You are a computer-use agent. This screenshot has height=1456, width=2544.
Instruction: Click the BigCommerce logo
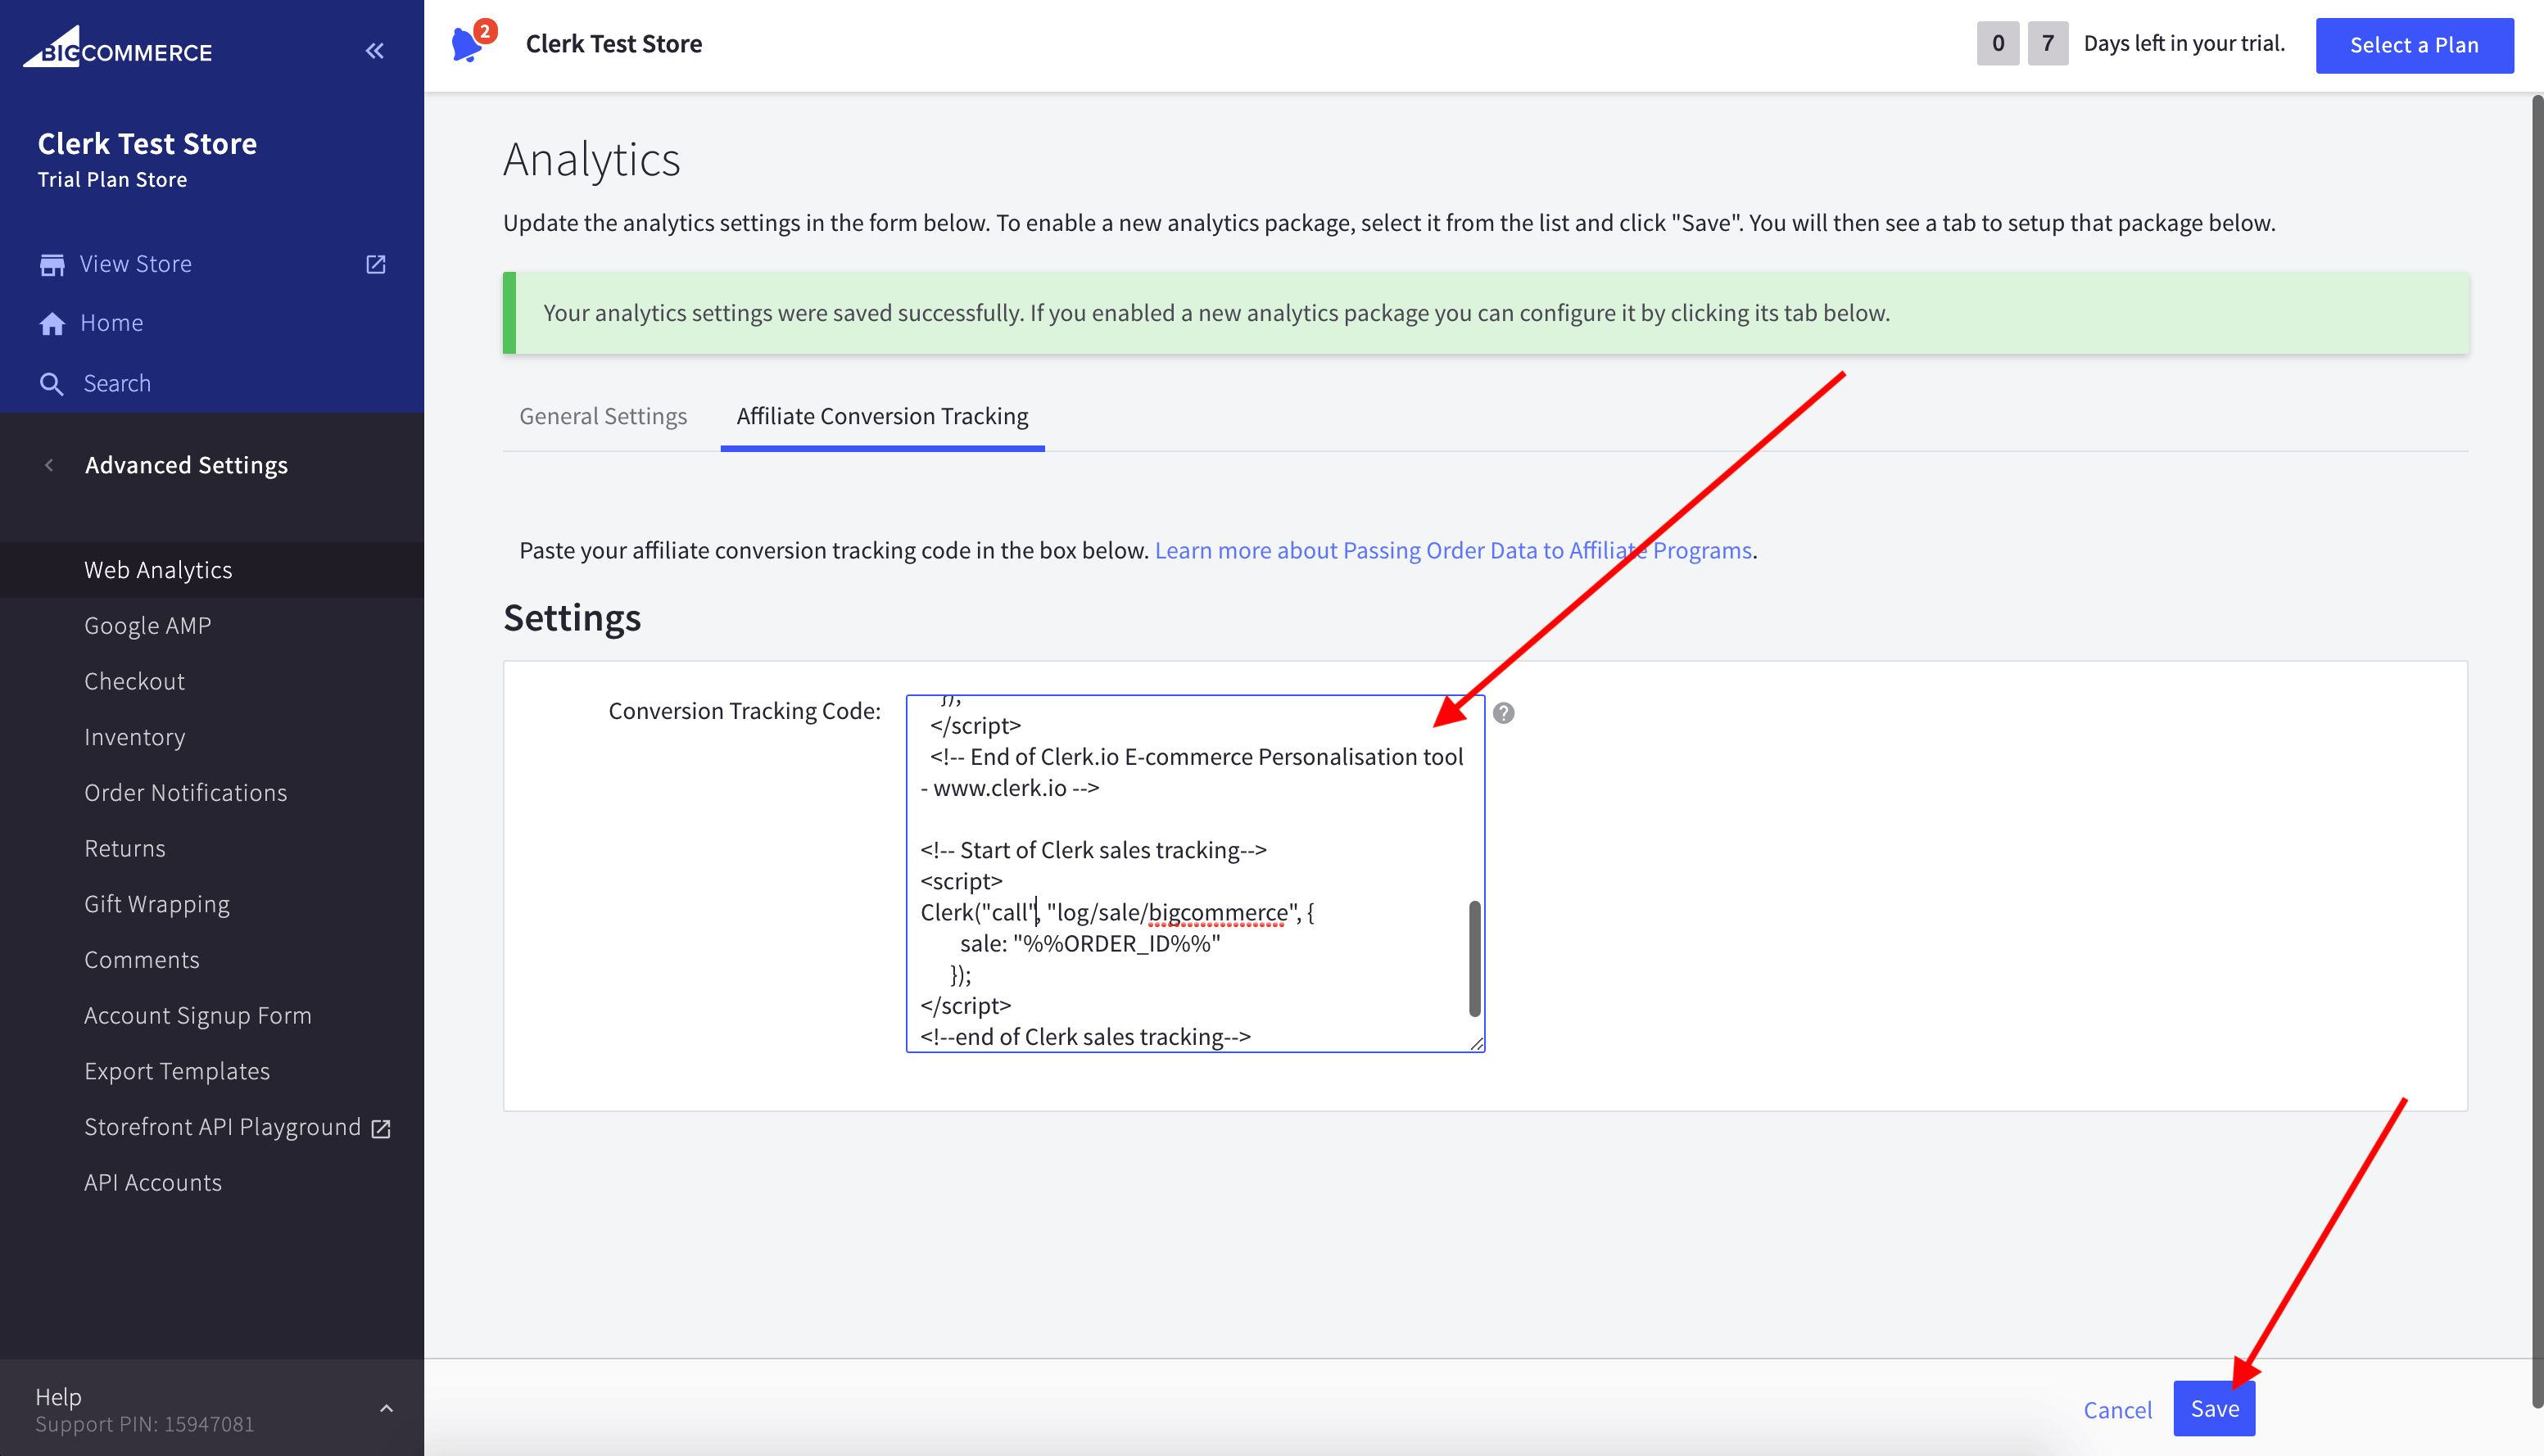(x=117, y=48)
